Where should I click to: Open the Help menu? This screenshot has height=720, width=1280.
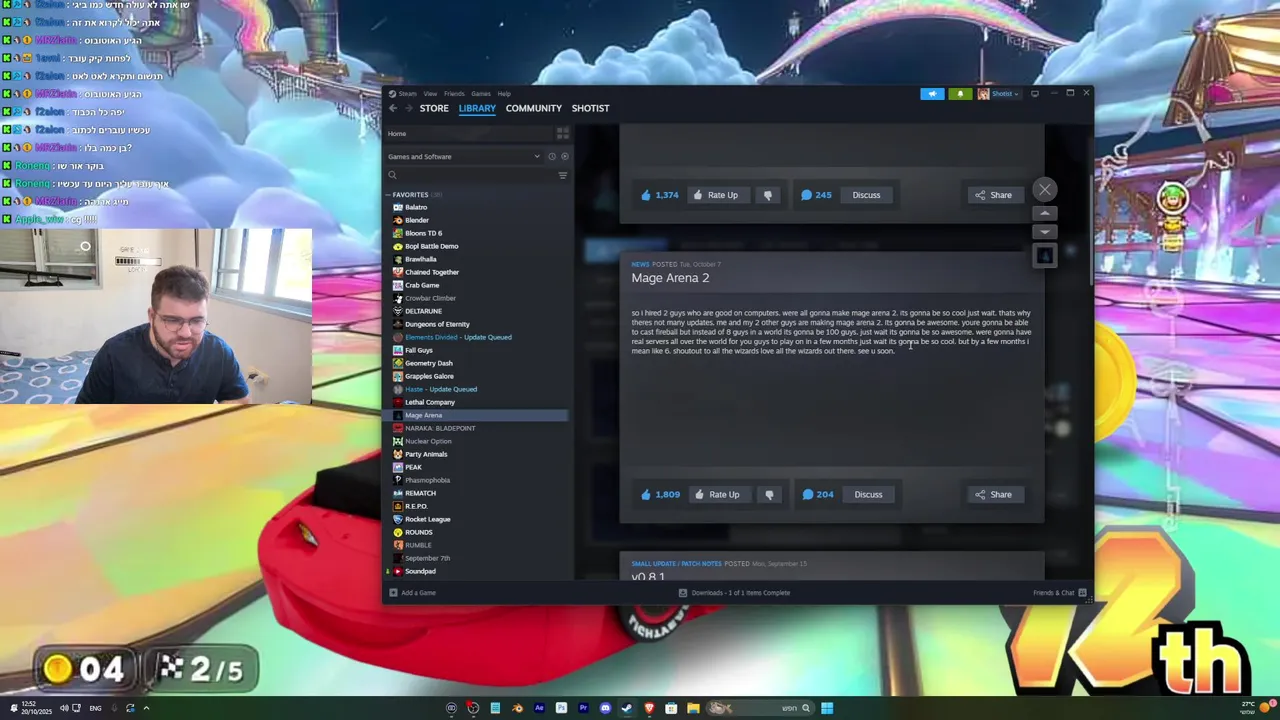pyautogui.click(x=504, y=94)
